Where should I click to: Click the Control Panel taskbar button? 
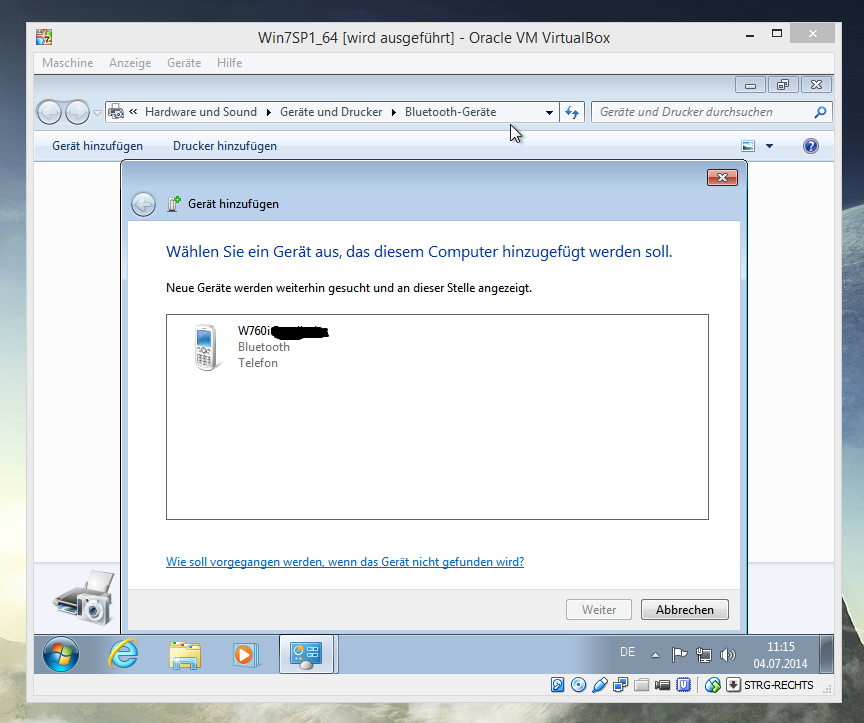(x=306, y=654)
